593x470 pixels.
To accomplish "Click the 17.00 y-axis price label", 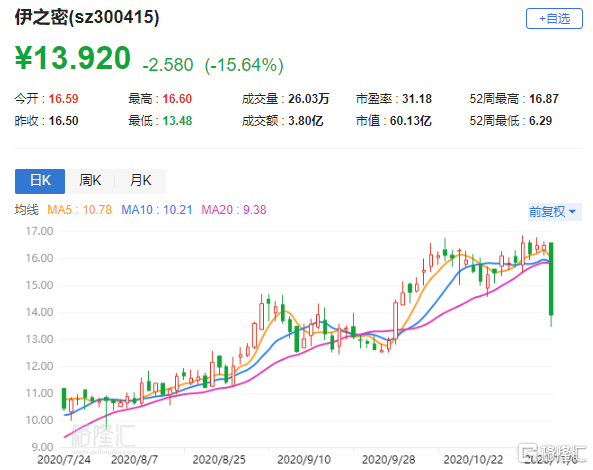I will (39, 231).
